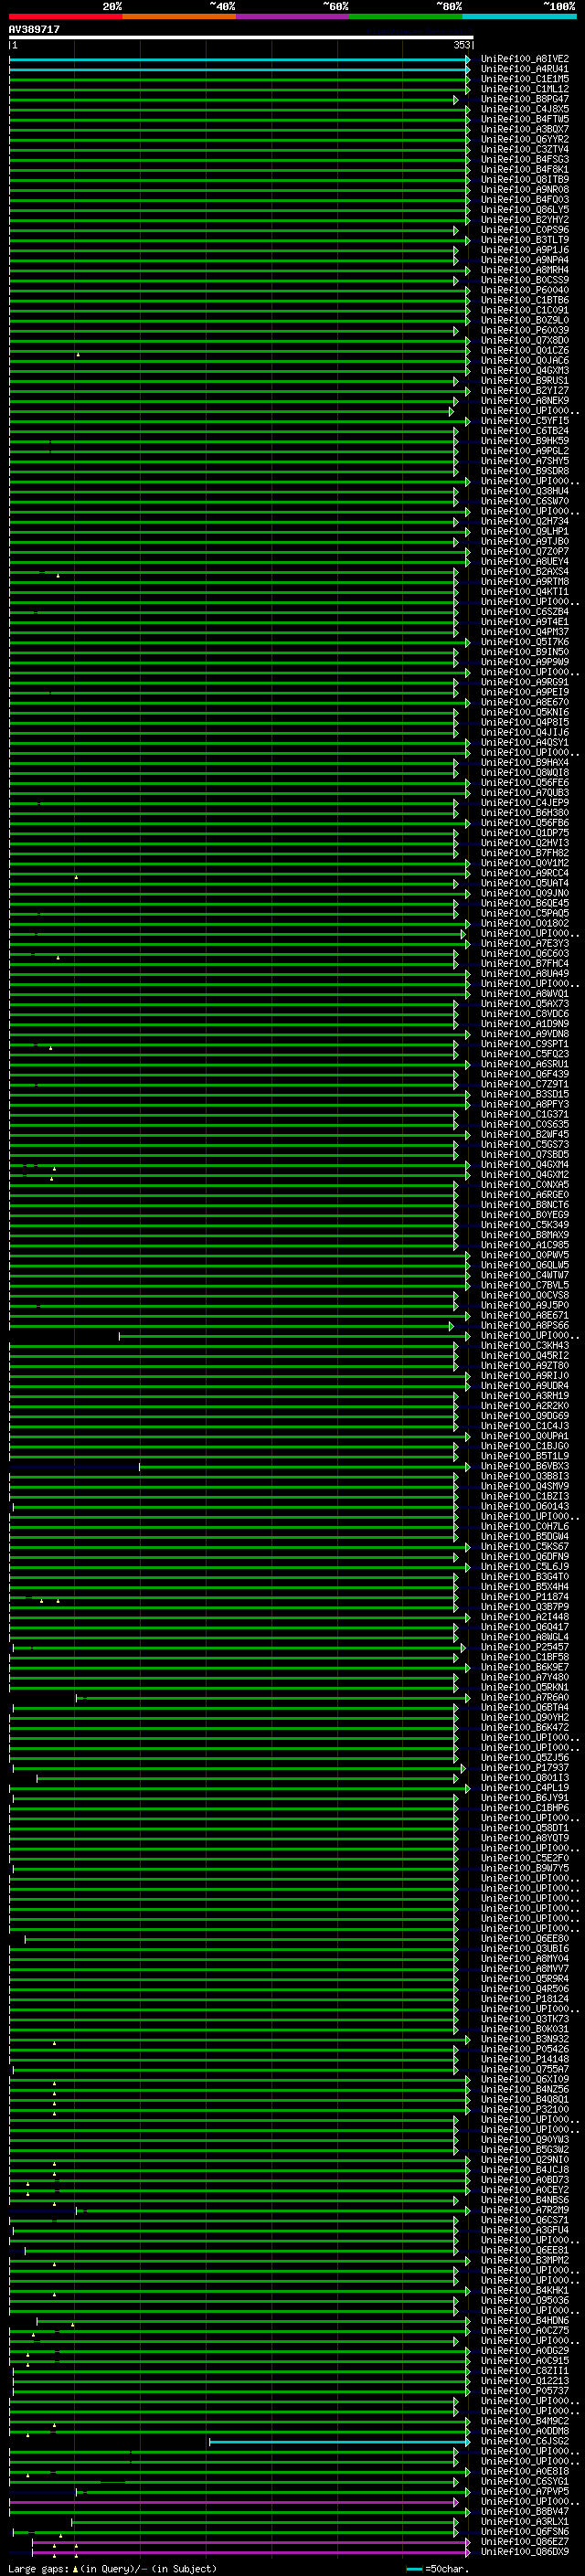Click the UniRef100_A0DDM8 label

pyautogui.click(x=524, y=2430)
